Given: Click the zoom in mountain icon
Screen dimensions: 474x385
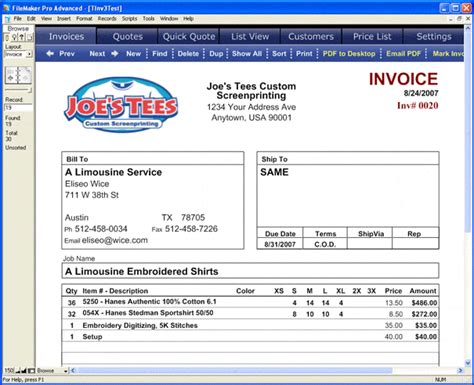Looking at the screenshot, I should point(24,370).
